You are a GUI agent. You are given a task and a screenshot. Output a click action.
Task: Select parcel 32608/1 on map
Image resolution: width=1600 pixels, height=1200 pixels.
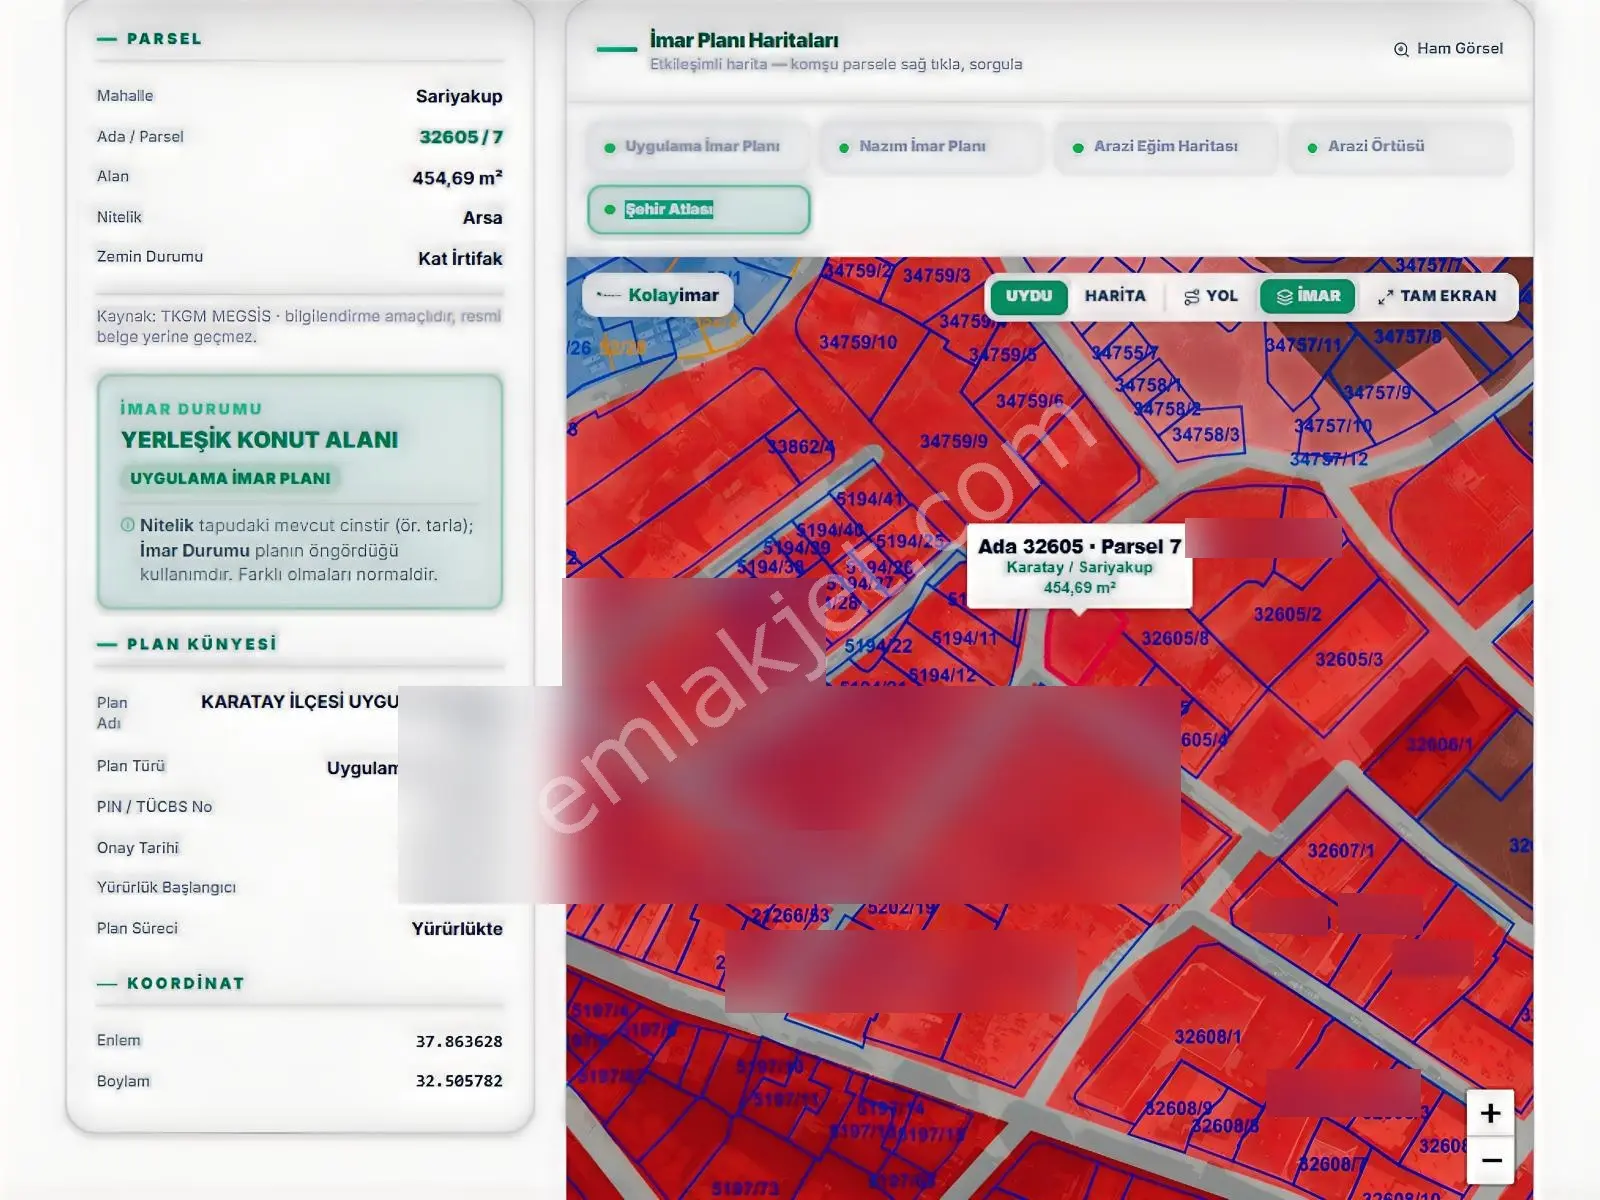pos(1207,1037)
